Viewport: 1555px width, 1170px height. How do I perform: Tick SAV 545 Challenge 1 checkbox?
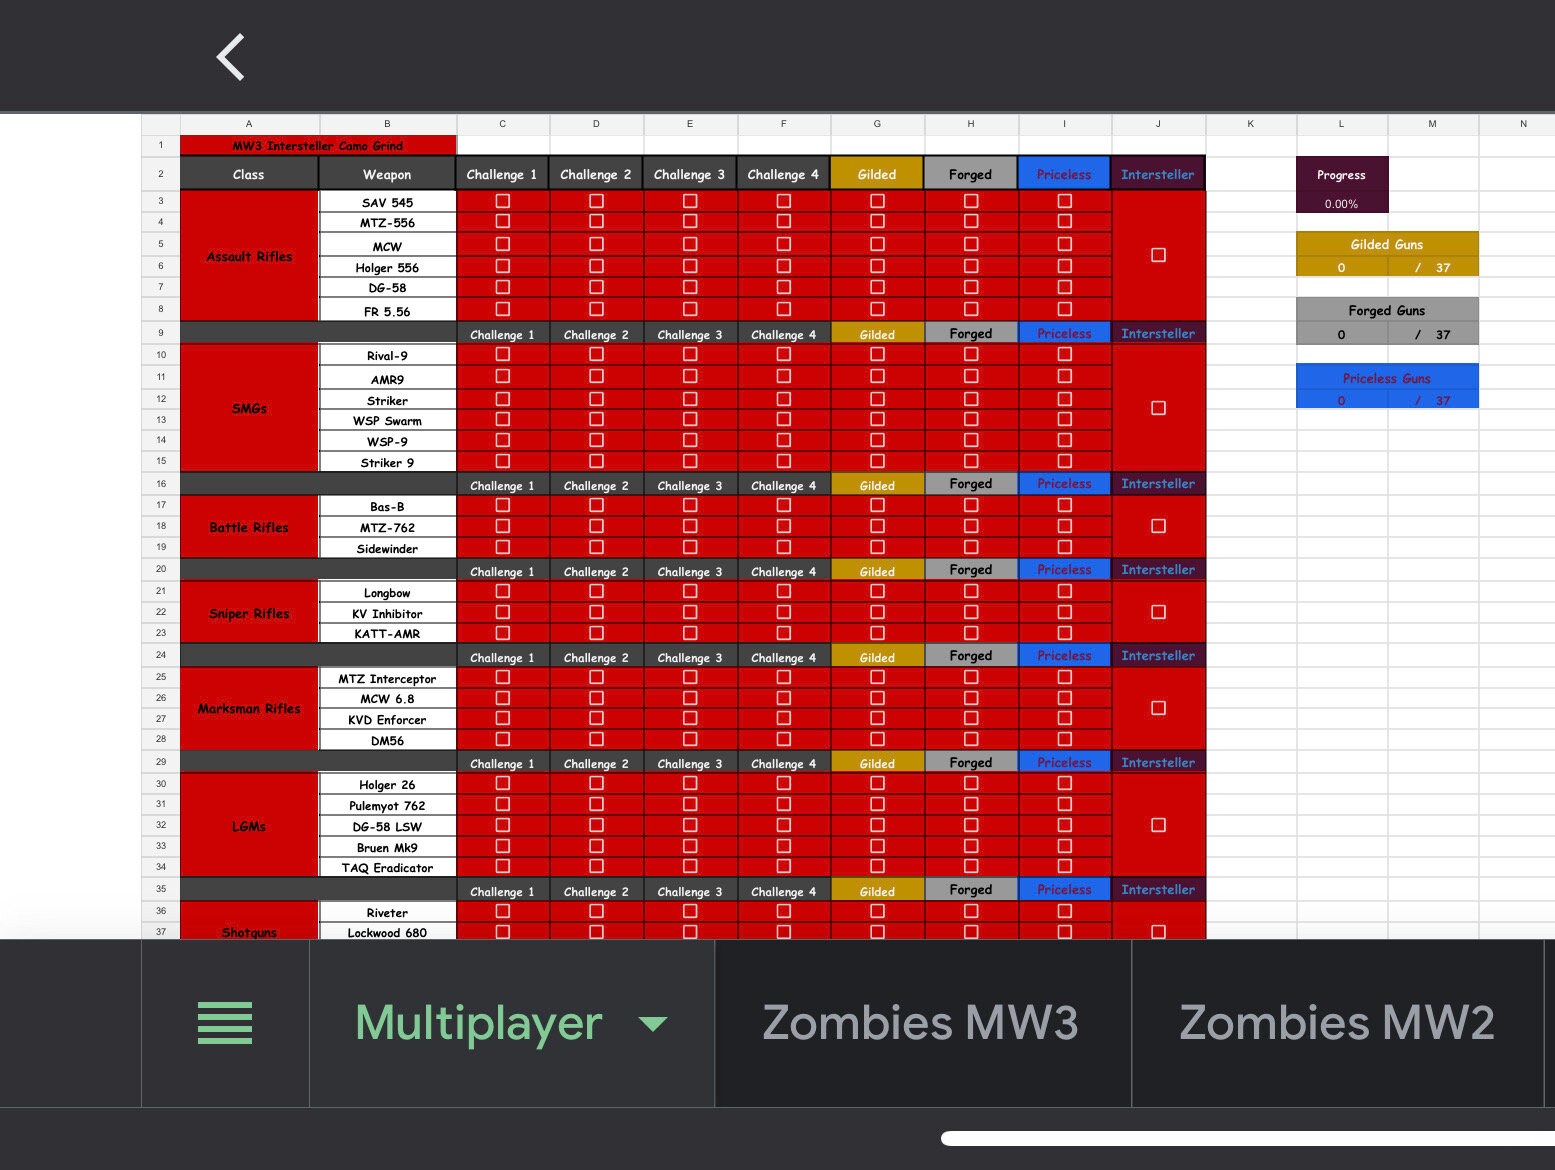coord(503,201)
